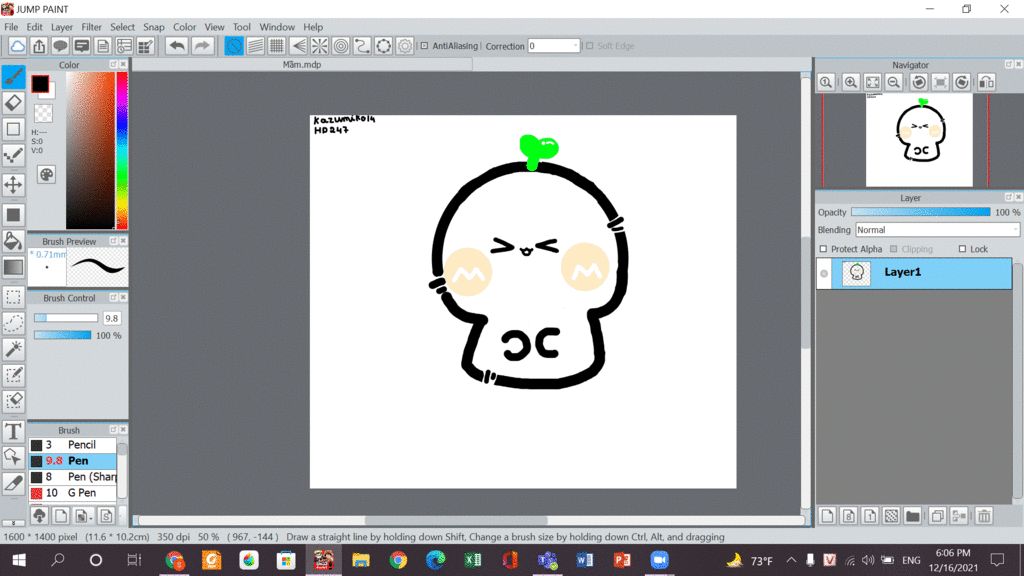Switch to the Mầm.mdp document tab
Viewport: 1024px width, 576px height.
click(302, 65)
